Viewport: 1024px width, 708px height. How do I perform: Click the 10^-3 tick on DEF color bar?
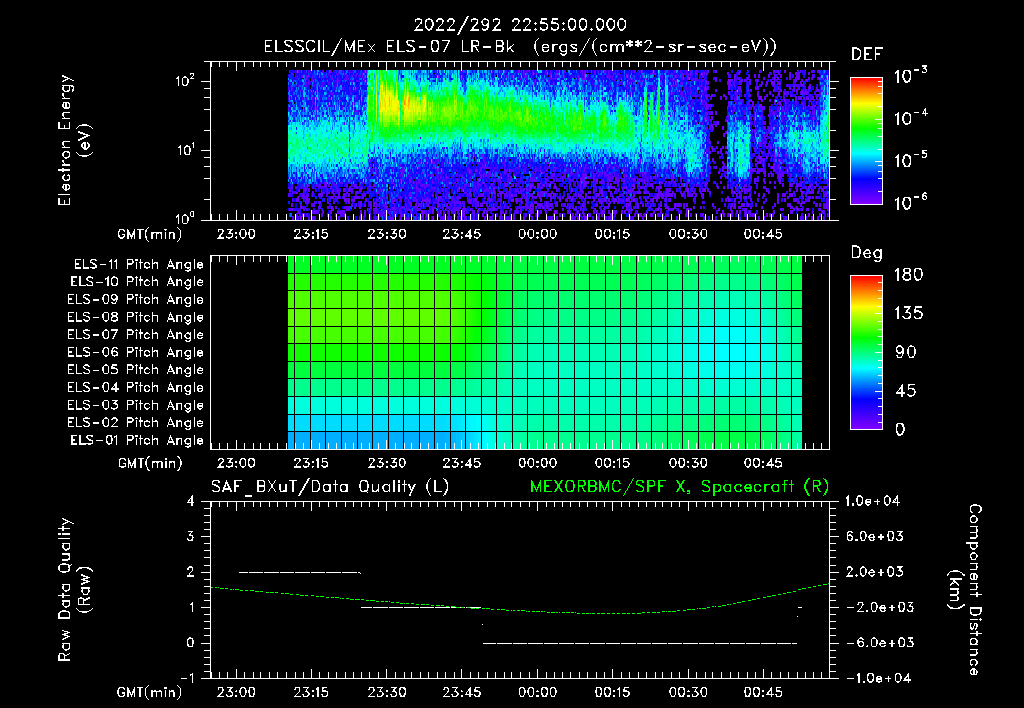coord(910,76)
